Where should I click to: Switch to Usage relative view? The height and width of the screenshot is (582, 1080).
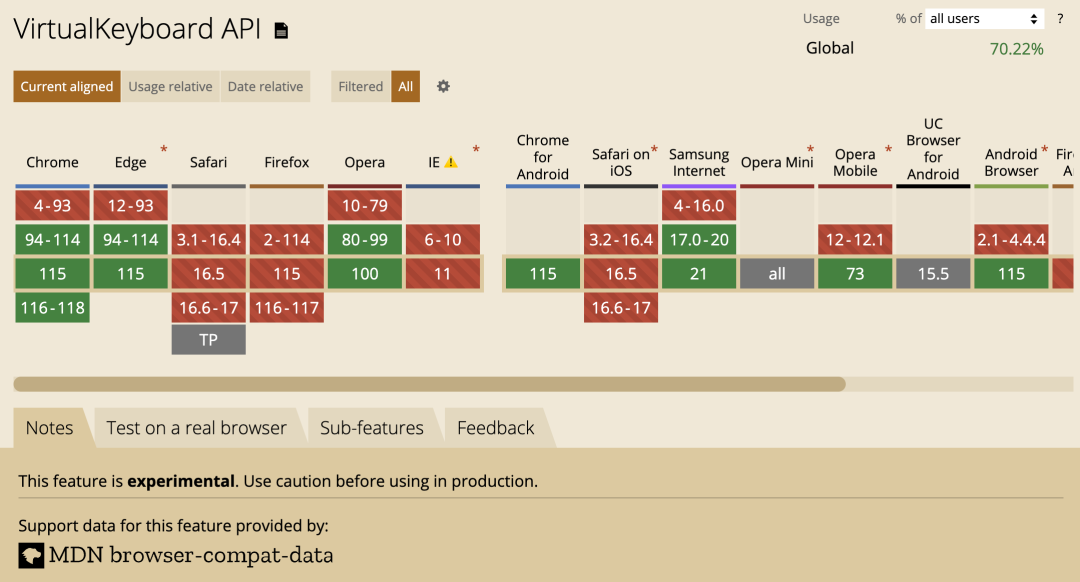170,86
